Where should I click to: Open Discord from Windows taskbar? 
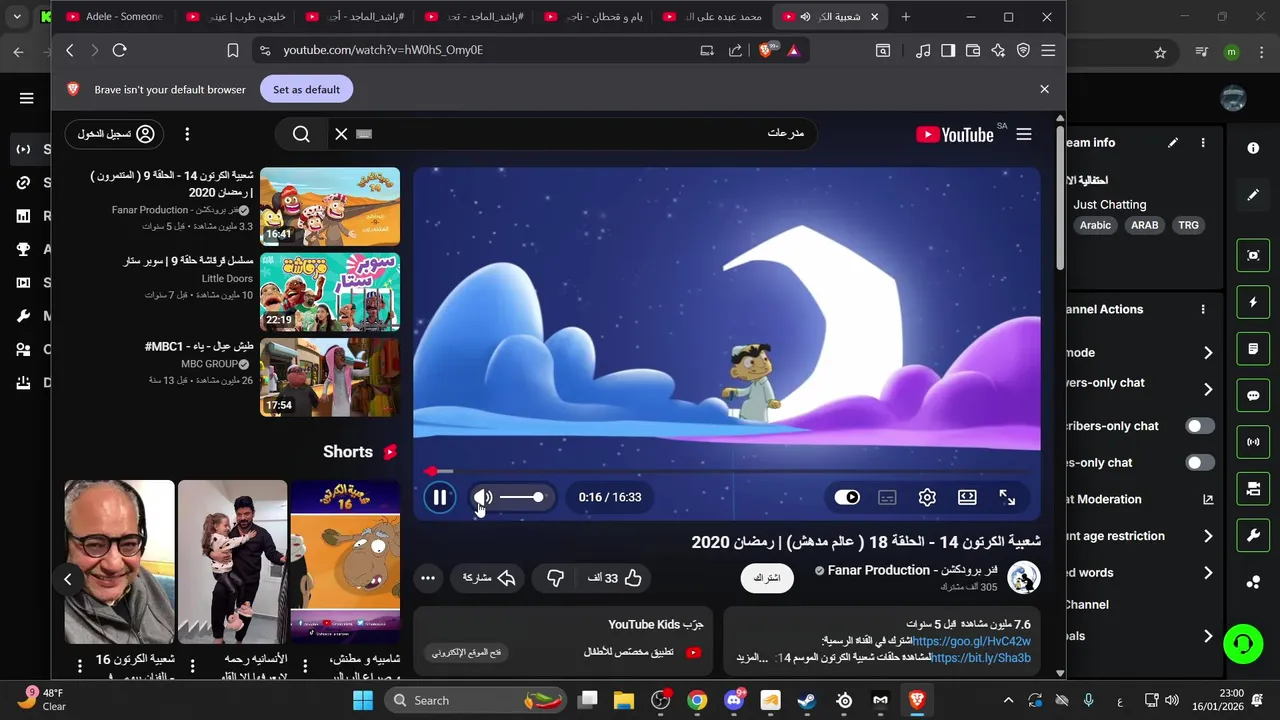tap(734, 701)
